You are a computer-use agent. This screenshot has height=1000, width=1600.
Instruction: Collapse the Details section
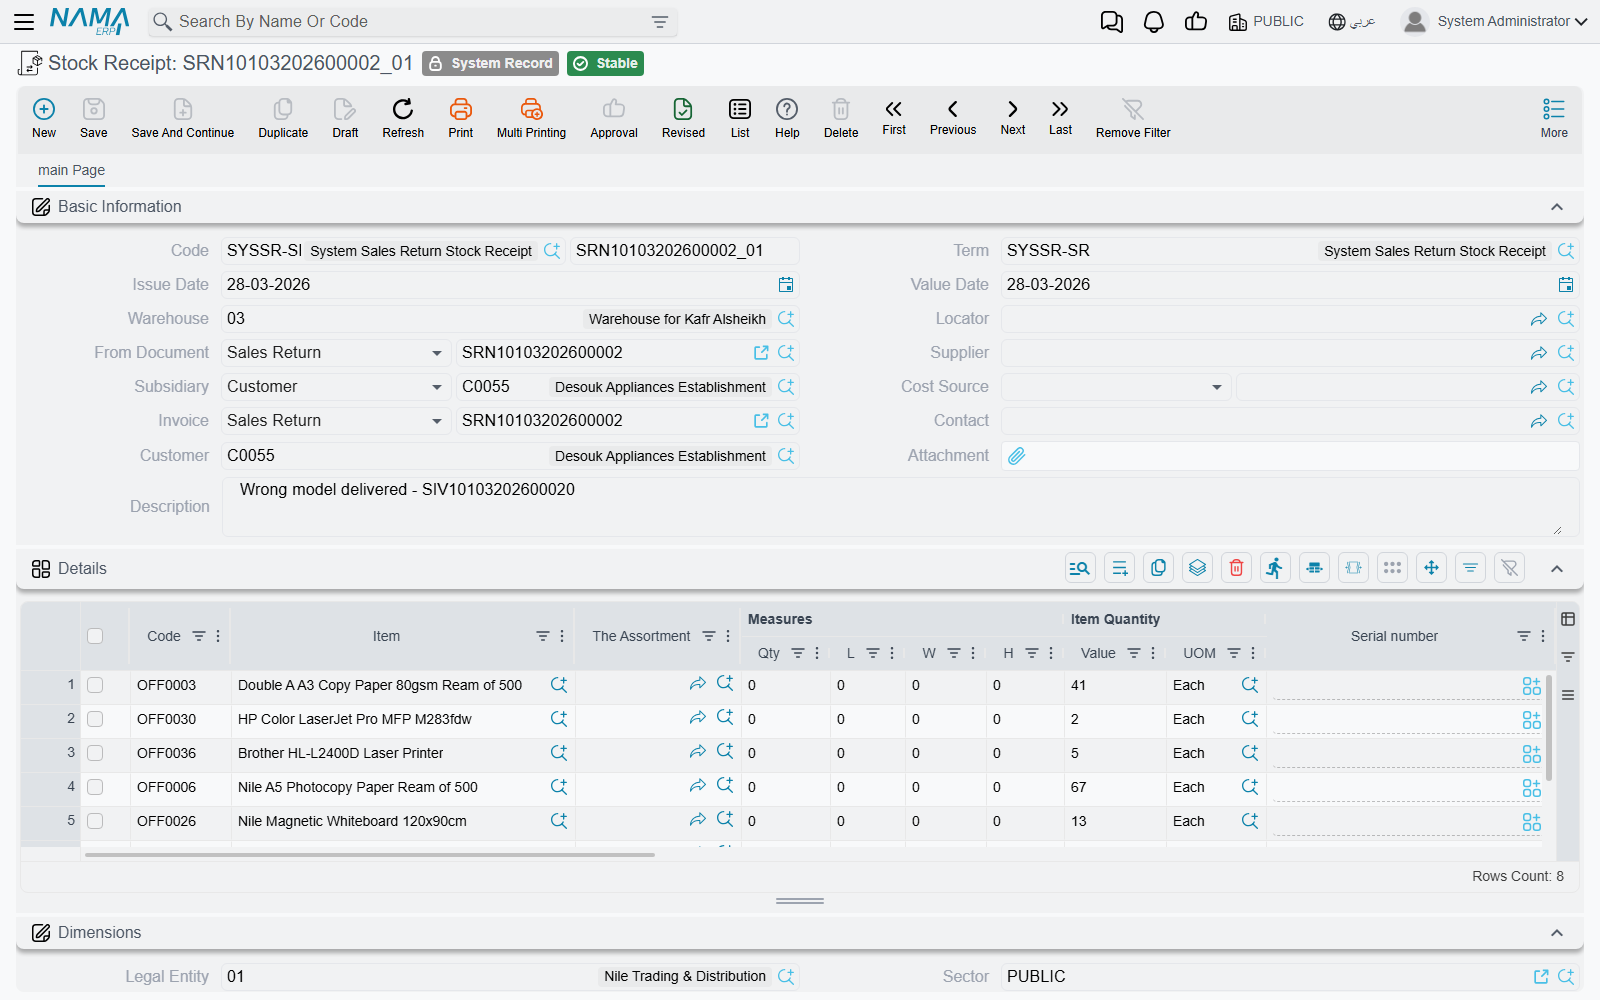click(x=1557, y=569)
